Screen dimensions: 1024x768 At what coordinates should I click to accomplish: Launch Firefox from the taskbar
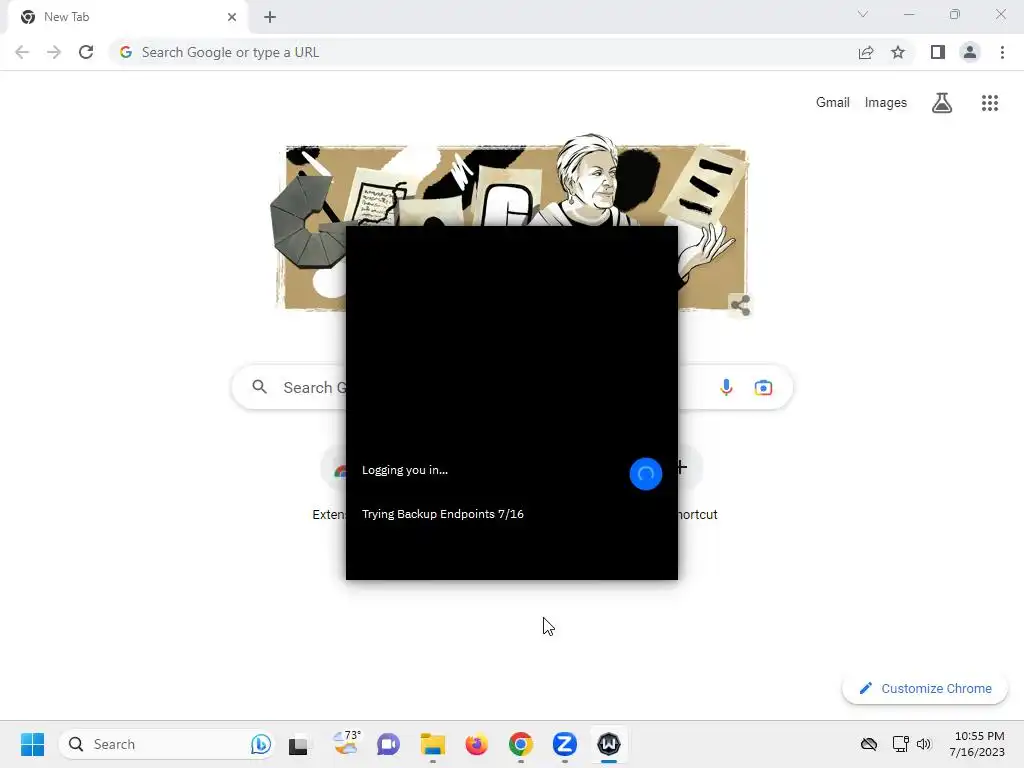point(477,744)
